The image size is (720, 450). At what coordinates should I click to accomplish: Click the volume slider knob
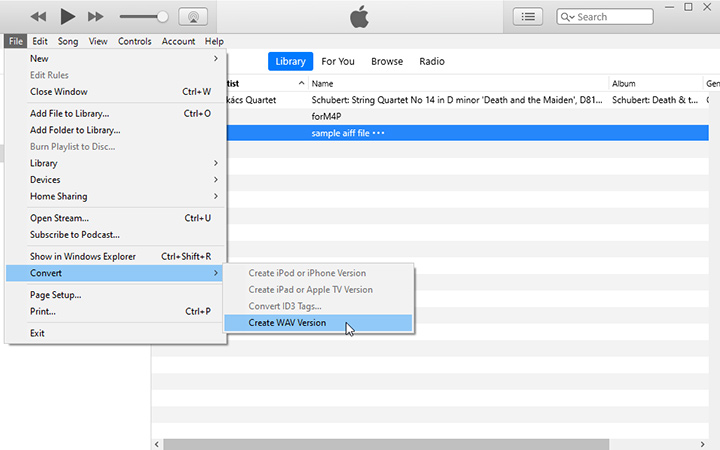(x=162, y=17)
